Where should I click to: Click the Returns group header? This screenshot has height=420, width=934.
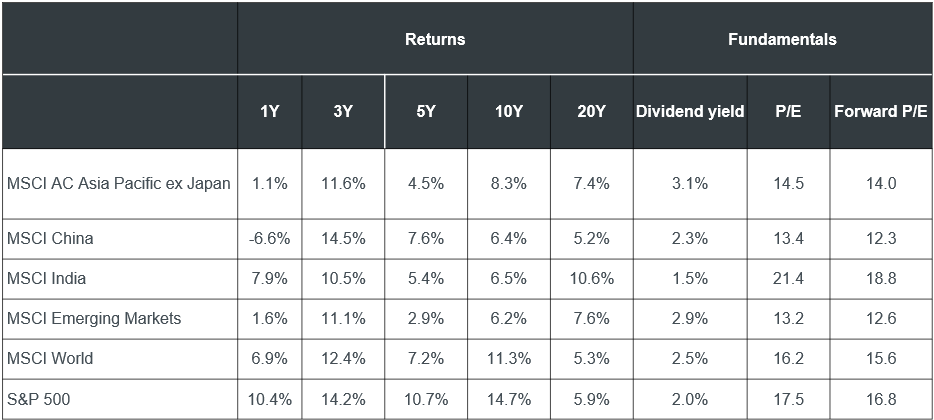(x=435, y=40)
